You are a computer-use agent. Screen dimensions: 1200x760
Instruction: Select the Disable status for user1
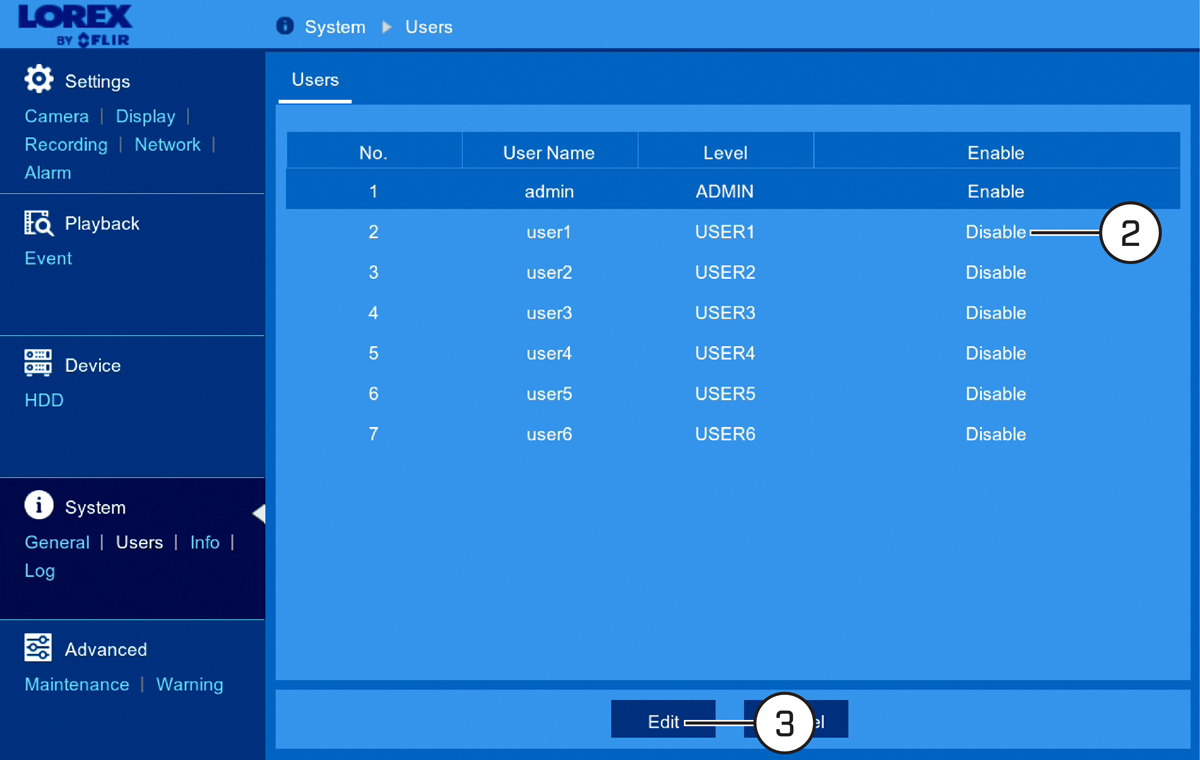pos(996,232)
